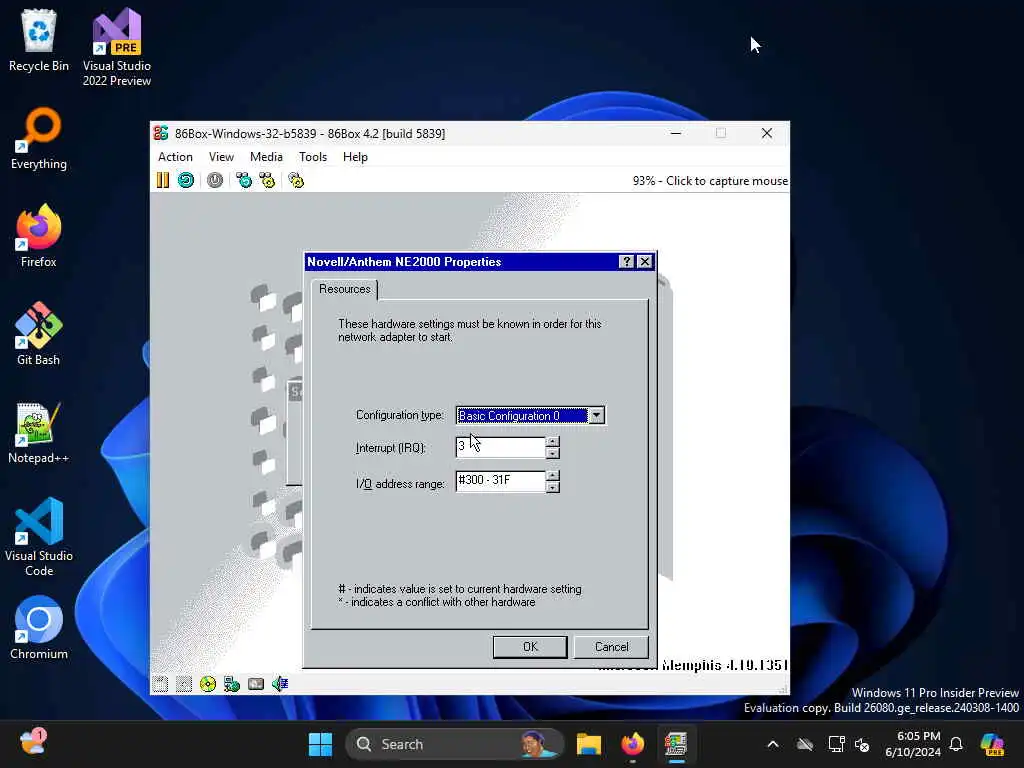Click the gray device icon beside the sound icon
This screenshot has width=1024, height=768.
(256, 684)
